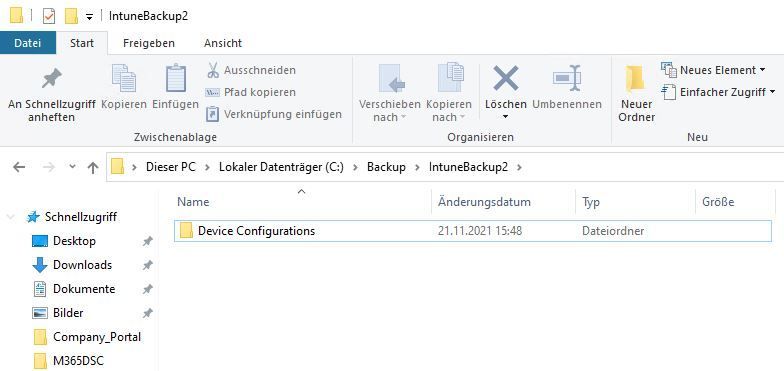This screenshot has height=371, width=784.
Task: Click the new folder icon in title bar
Action: (x=72, y=16)
